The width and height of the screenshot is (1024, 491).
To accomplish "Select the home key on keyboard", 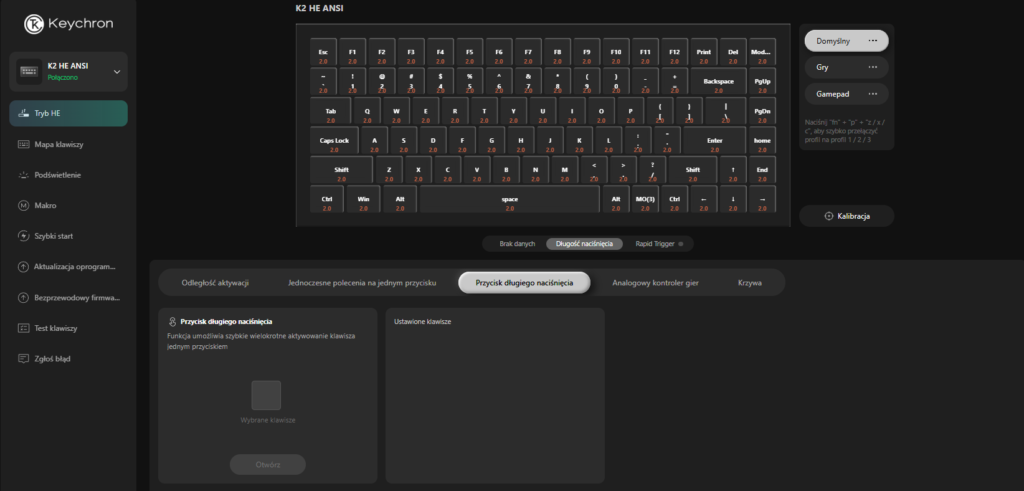I will 762,140.
